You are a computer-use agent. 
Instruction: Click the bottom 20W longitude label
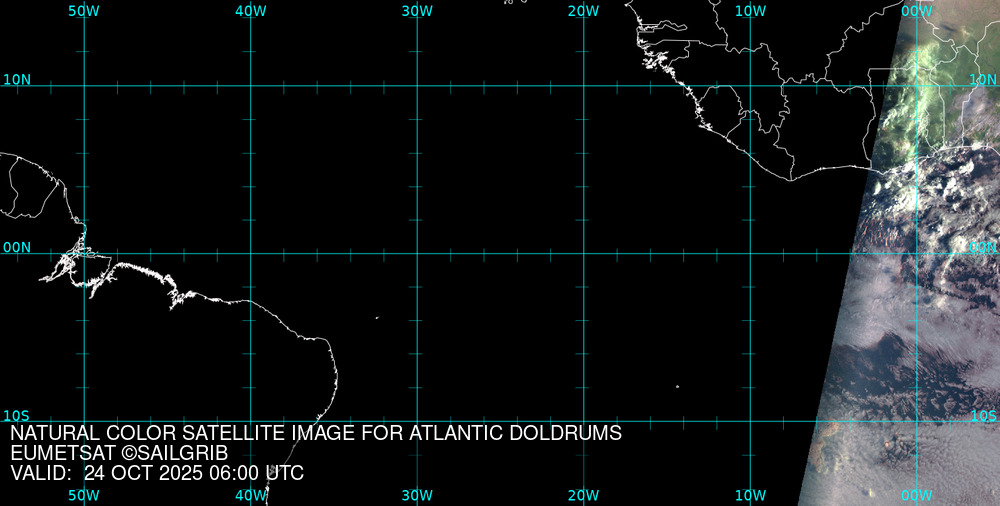coord(583,495)
